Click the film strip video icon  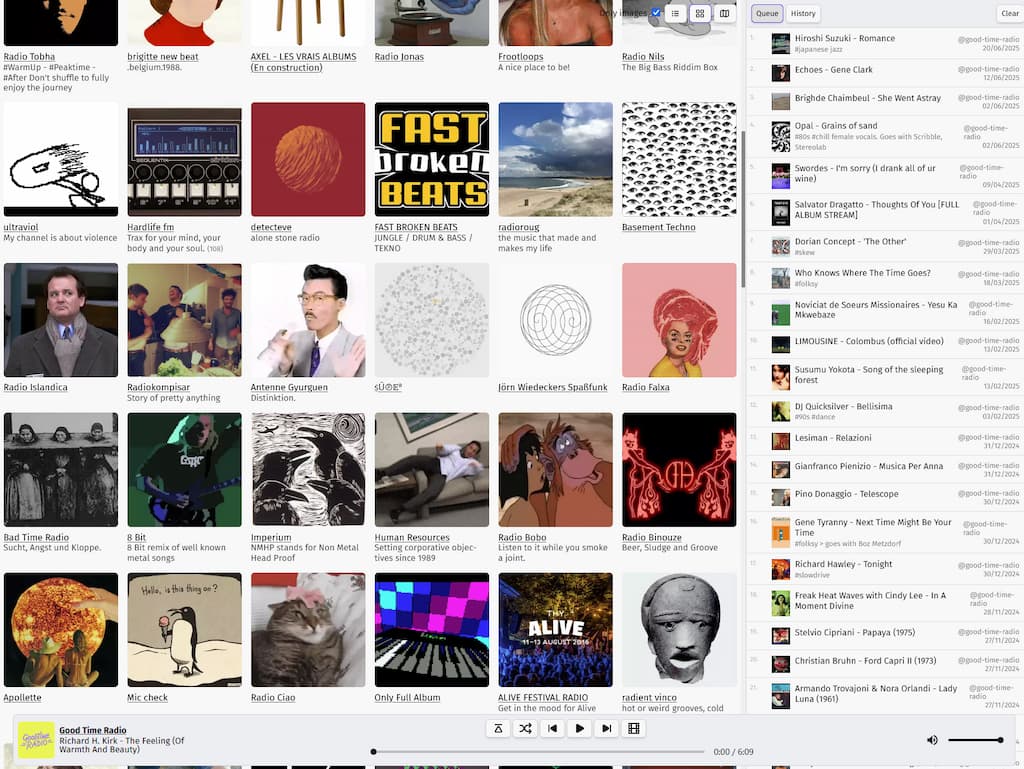(633, 729)
